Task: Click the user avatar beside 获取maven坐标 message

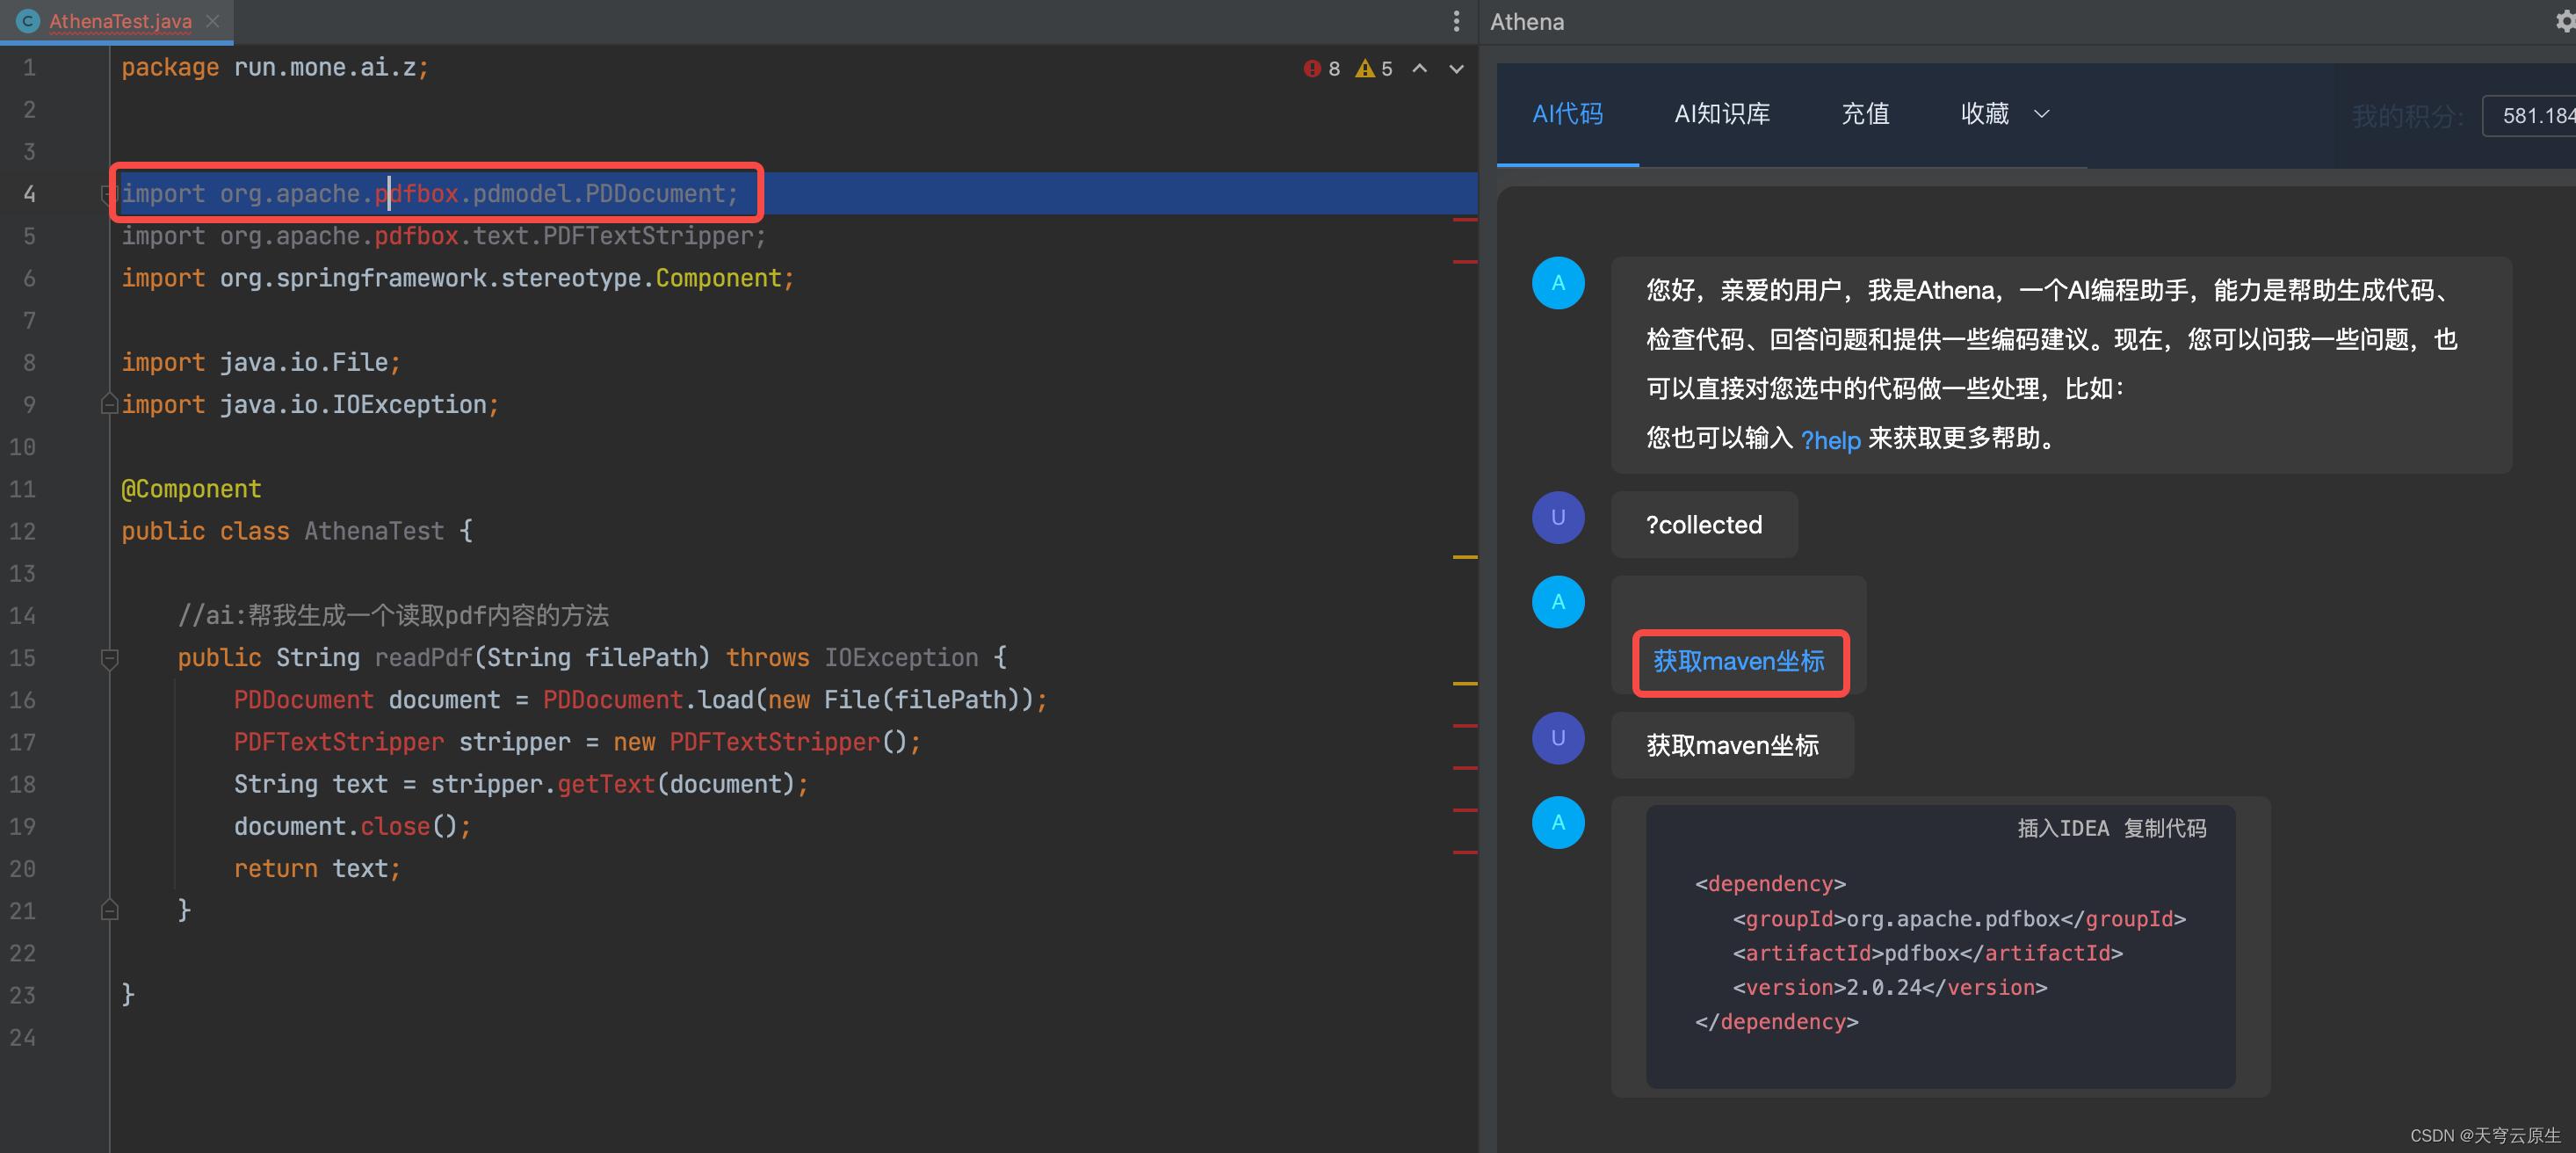Action: pyautogui.click(x=1557, y=737)
